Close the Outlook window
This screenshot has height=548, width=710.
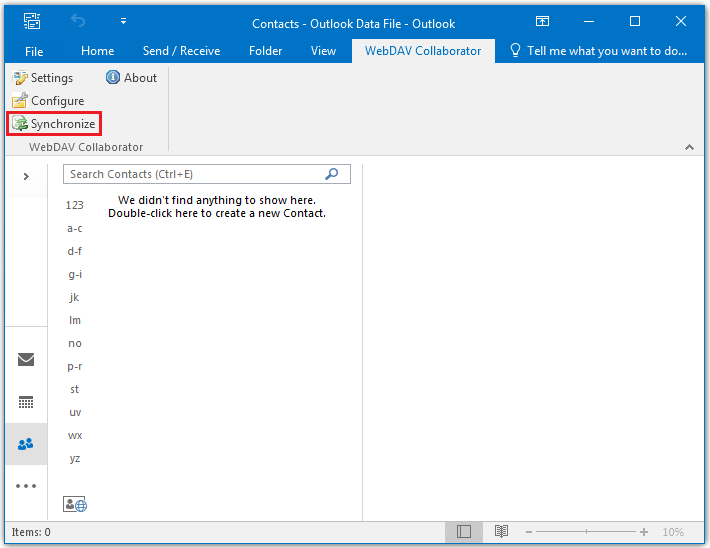(681, 21)
